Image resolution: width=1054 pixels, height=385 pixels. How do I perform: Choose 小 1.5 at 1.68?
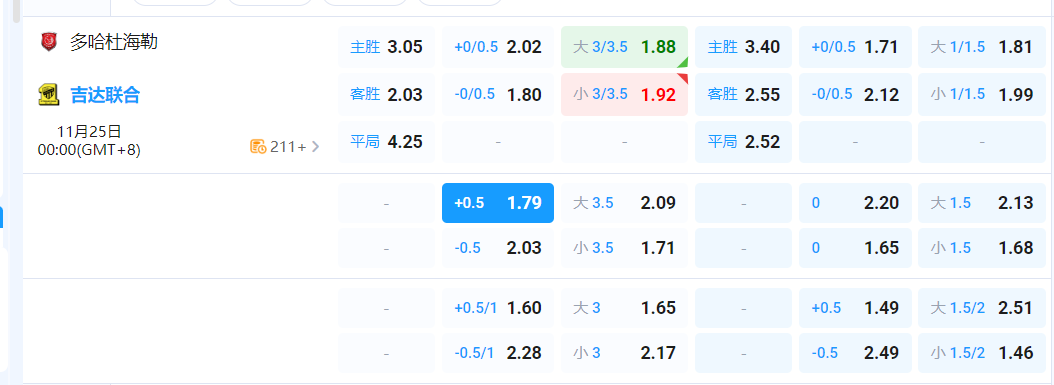click(982, 248)
